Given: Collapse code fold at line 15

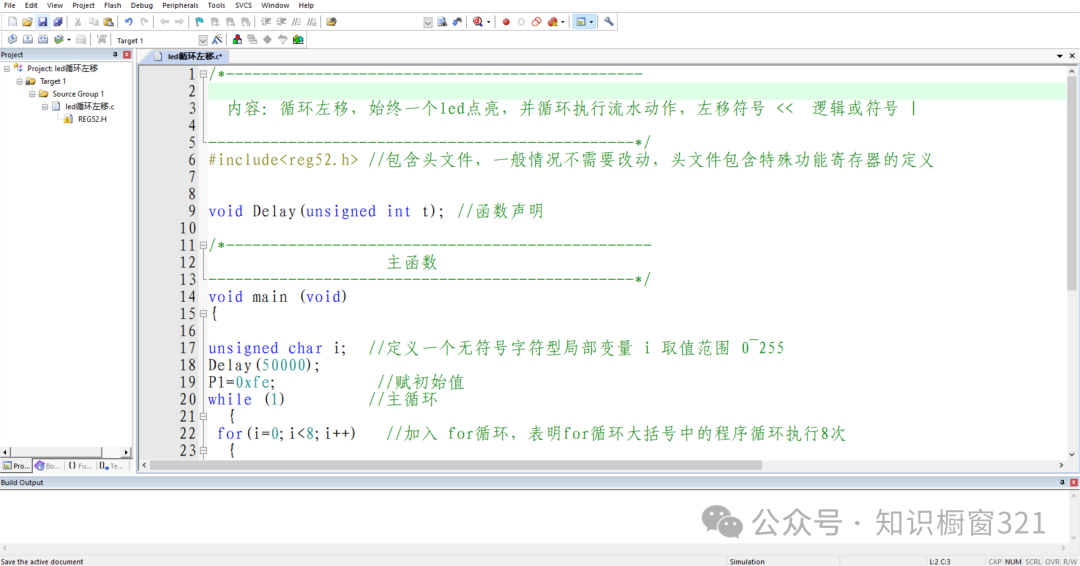Looking at the screenshot, I should tap(203, 314).
